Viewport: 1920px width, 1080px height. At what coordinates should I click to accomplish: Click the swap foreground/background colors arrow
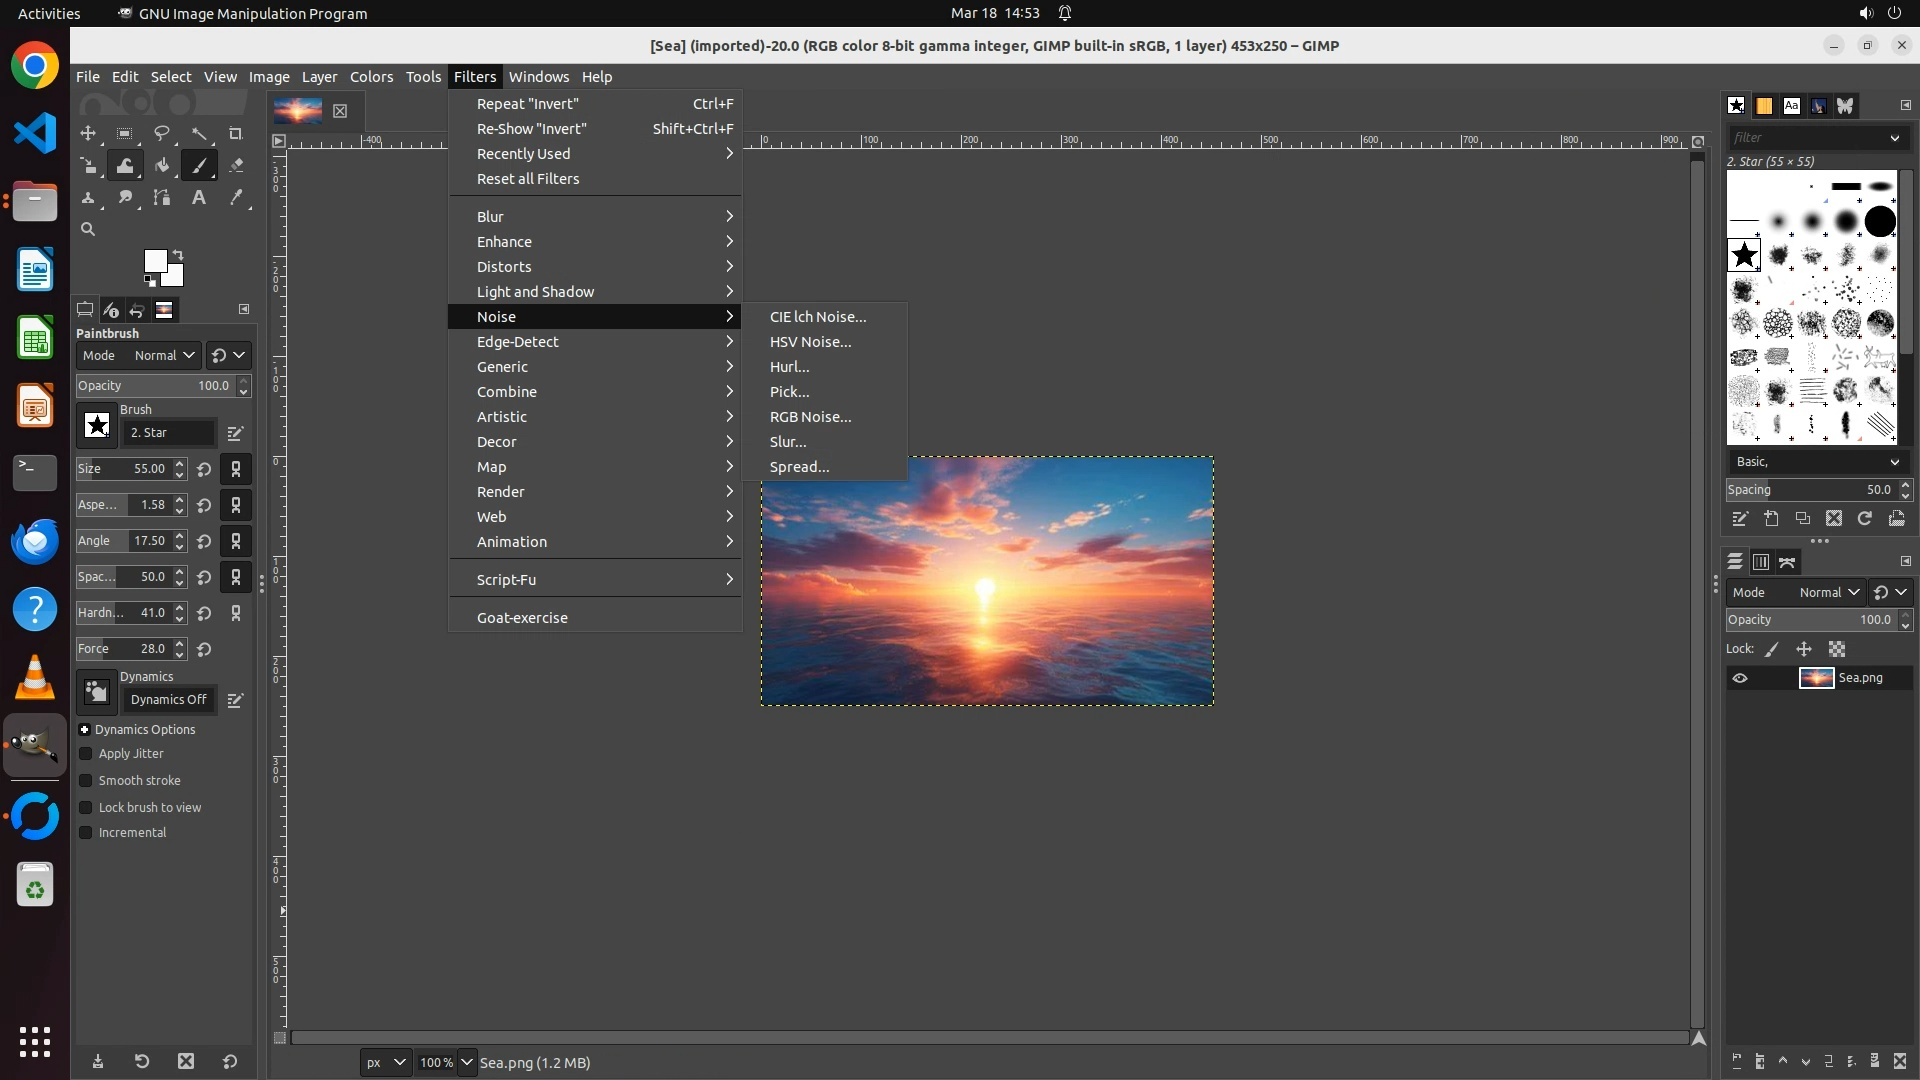pos(178,254)
